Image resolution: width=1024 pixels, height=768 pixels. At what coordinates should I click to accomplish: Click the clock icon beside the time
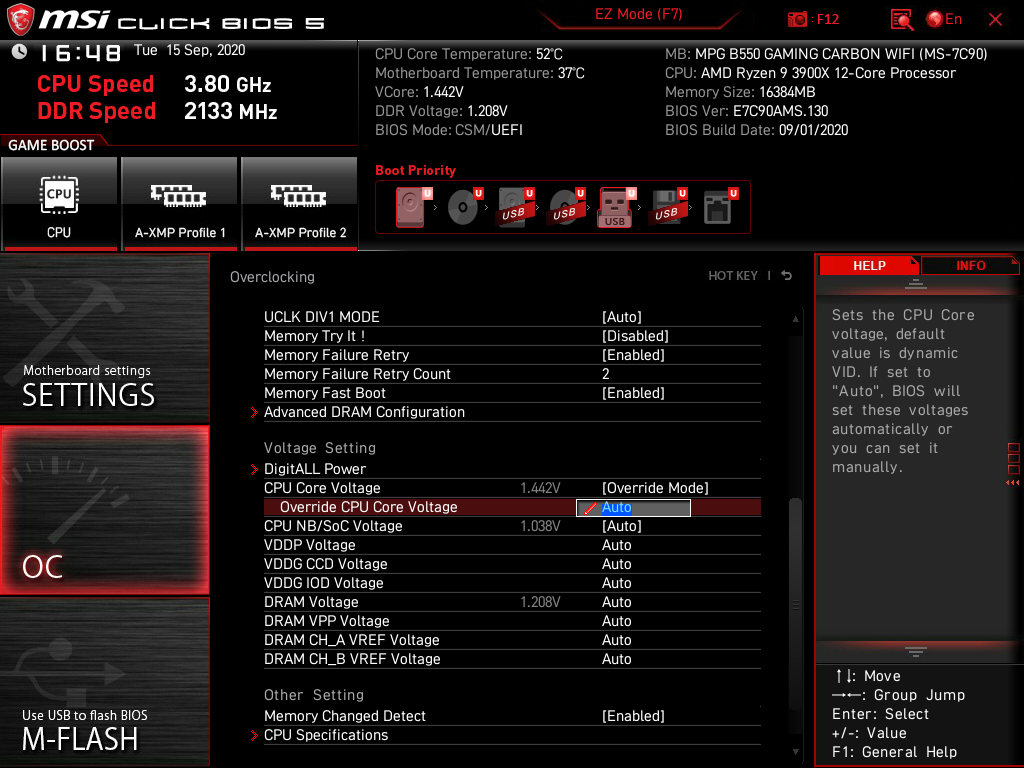[19, 52]
